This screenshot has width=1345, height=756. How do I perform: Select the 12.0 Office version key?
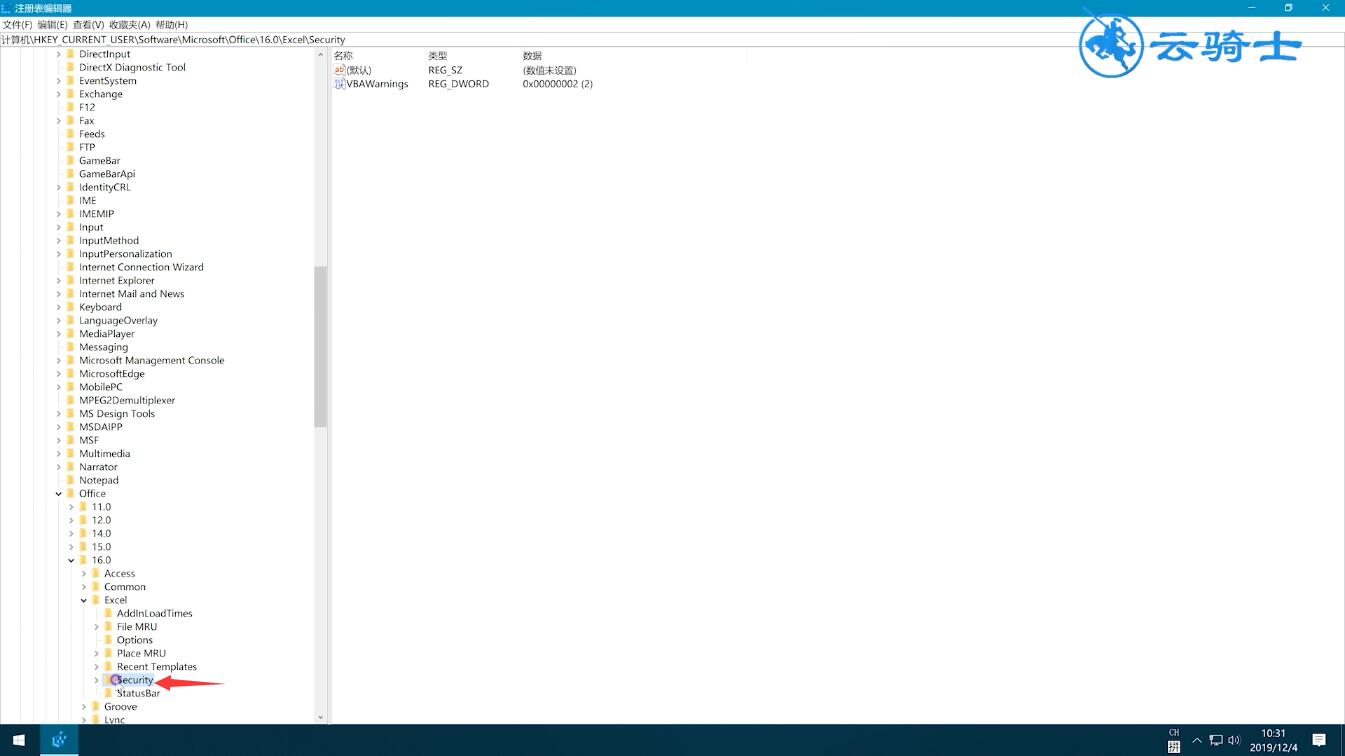101,521
